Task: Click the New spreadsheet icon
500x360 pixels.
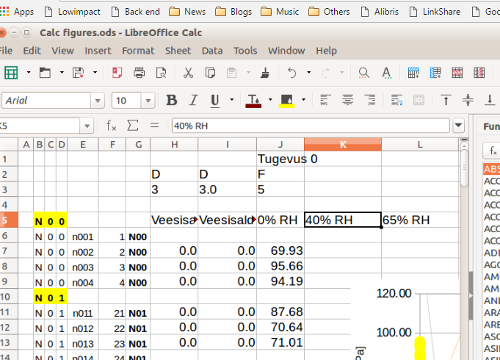Action: point(11,72)
